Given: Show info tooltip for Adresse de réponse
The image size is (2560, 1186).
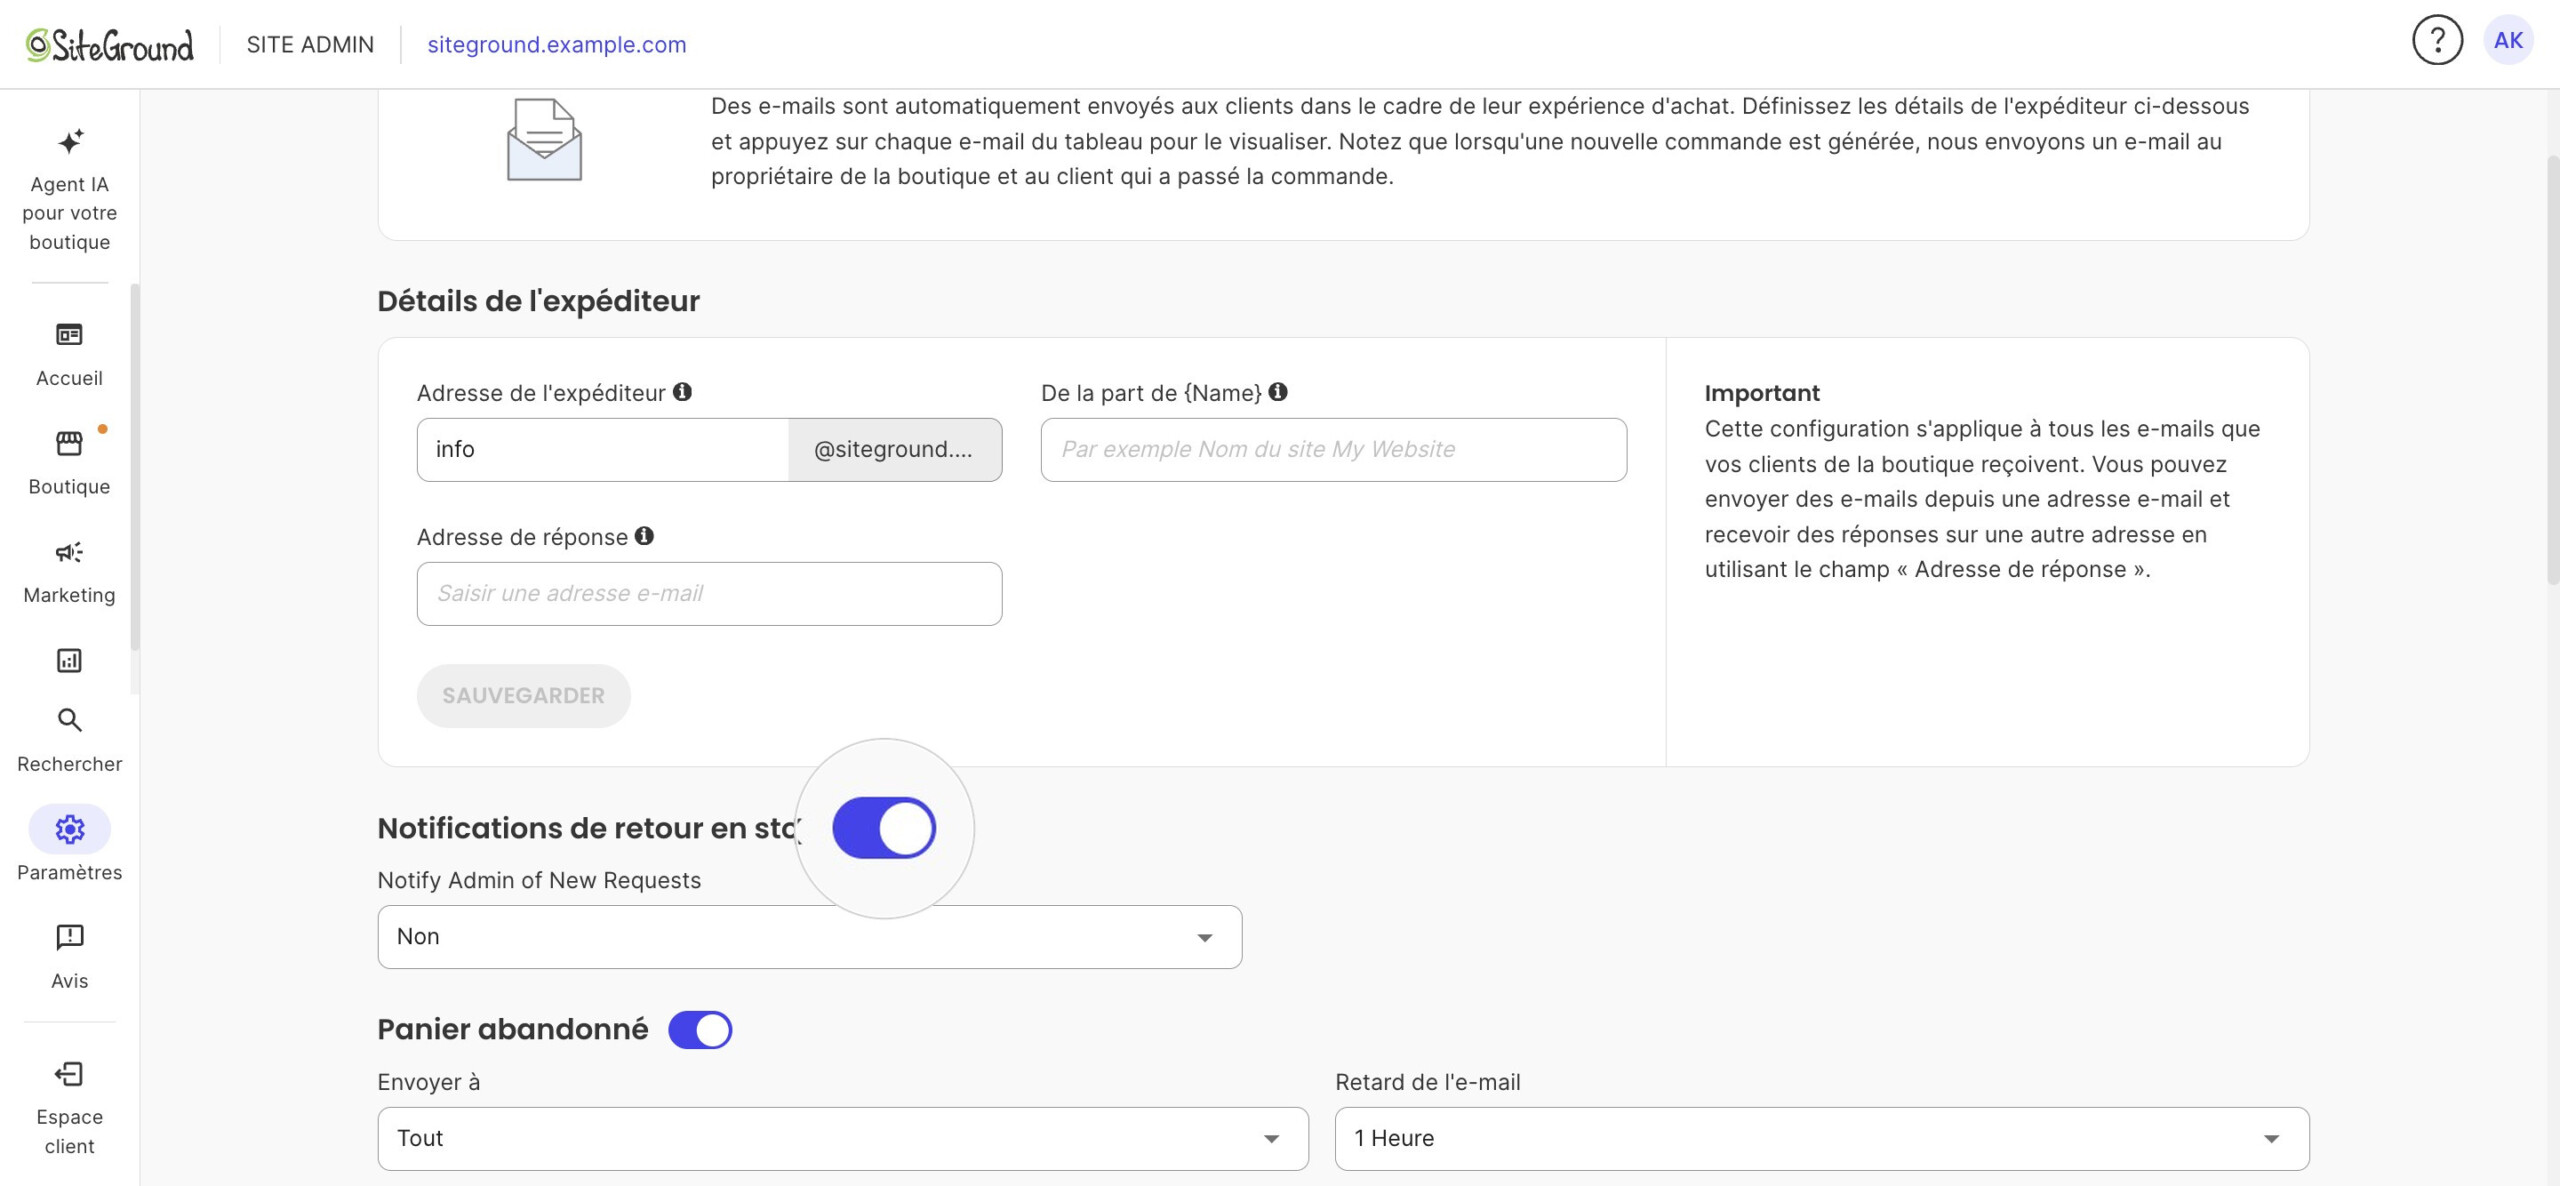Looking at the screenshot, I should 644,536.
